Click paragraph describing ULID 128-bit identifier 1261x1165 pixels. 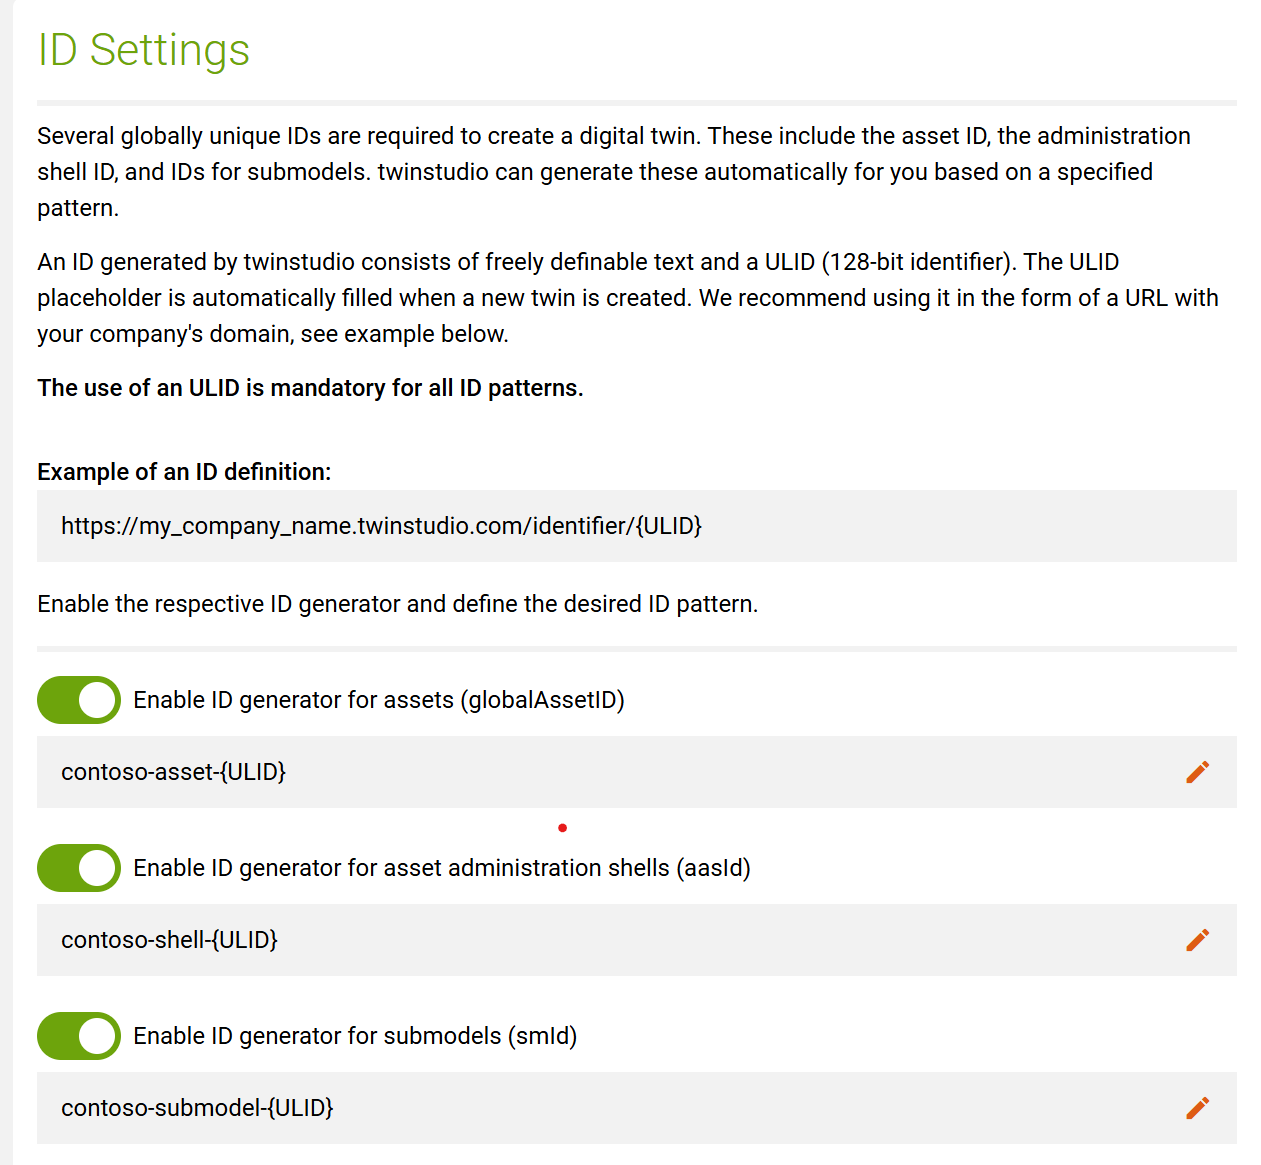[627, 298]
